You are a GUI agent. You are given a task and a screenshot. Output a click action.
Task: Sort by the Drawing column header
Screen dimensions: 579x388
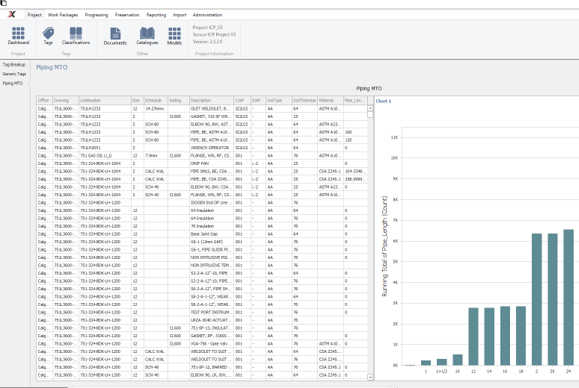(x=65, y=100)
